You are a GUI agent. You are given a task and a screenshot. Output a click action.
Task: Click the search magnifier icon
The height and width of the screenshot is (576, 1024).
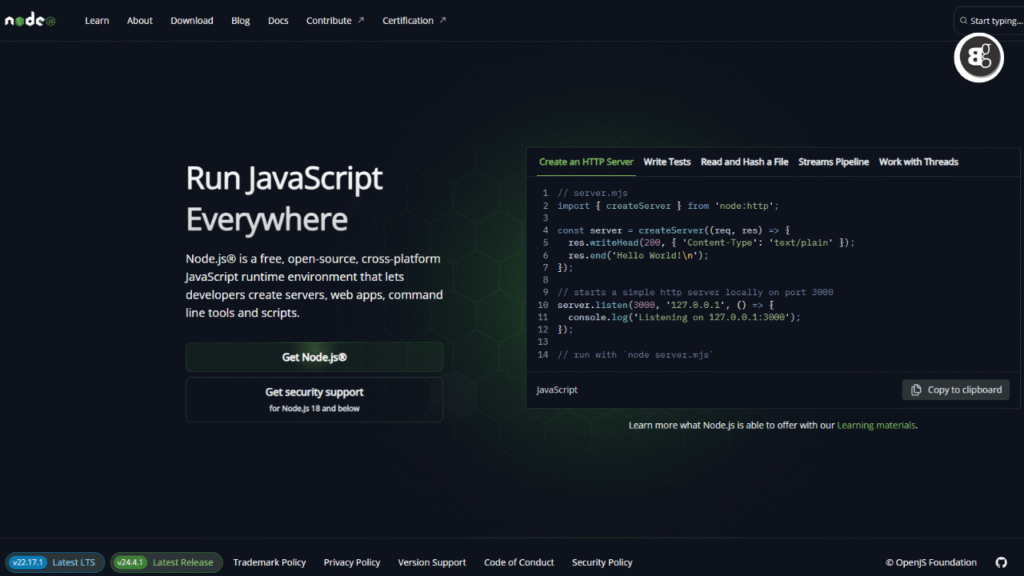coord(963,18)
